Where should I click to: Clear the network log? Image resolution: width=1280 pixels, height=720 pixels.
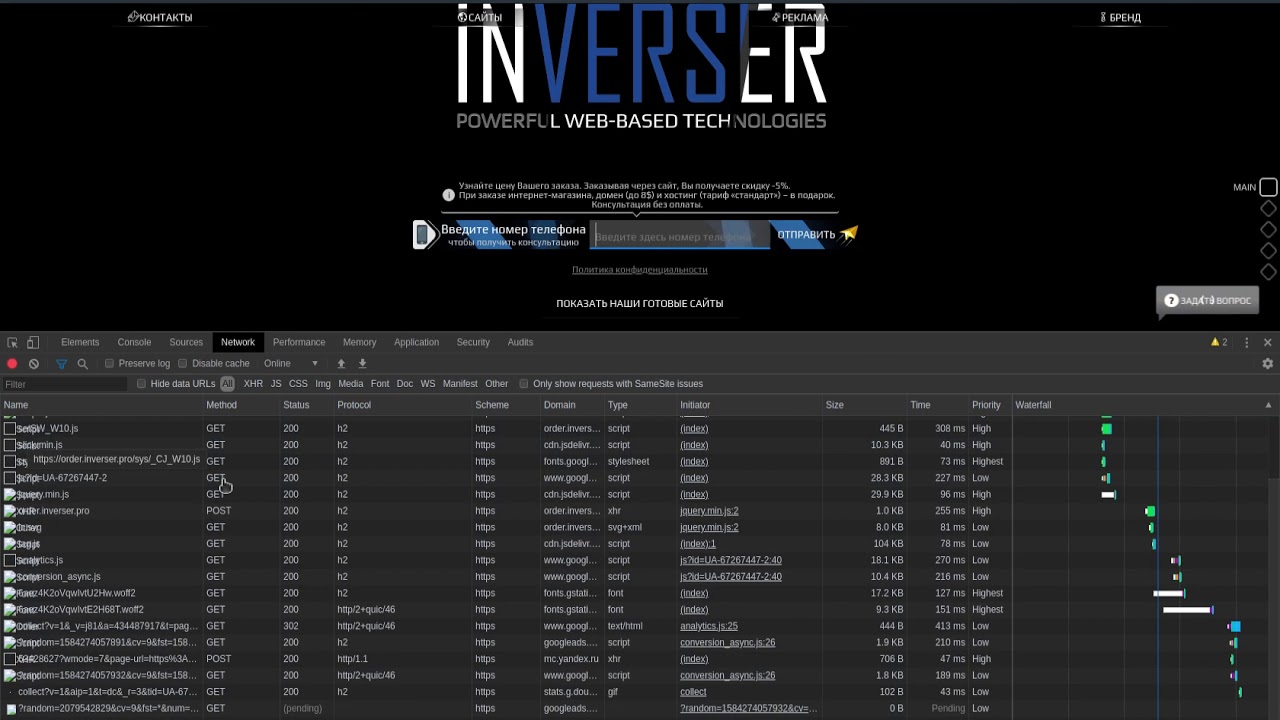pyautogui.click(x=34, y=364)
